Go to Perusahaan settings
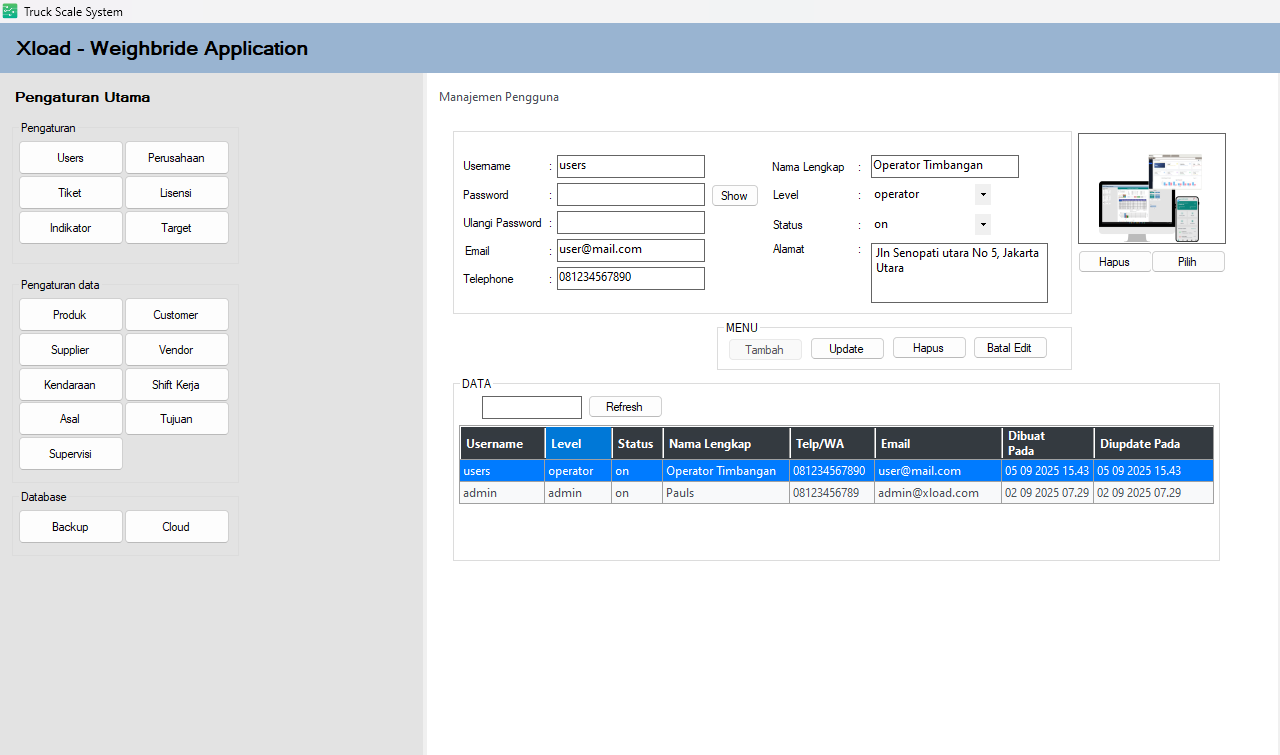 coord(176,158)
